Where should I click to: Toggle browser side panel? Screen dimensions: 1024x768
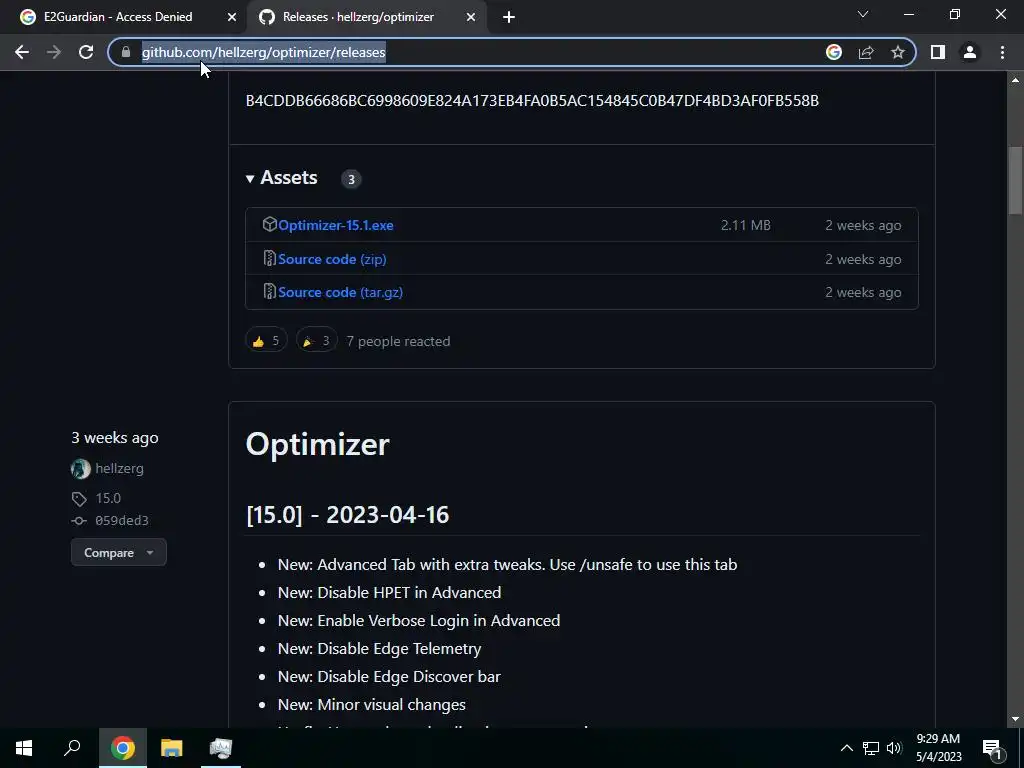click(x=938, y=52)
